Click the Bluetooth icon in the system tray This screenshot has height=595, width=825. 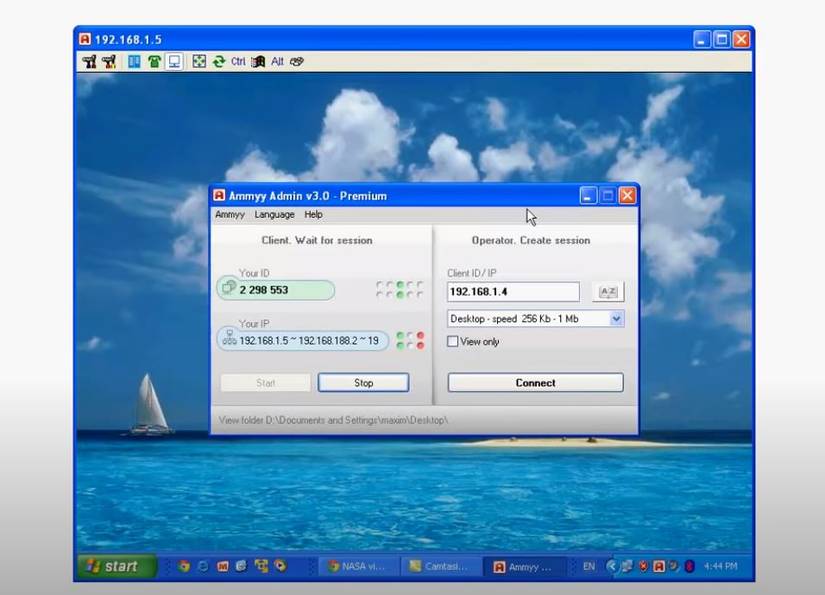pos(689,566)
